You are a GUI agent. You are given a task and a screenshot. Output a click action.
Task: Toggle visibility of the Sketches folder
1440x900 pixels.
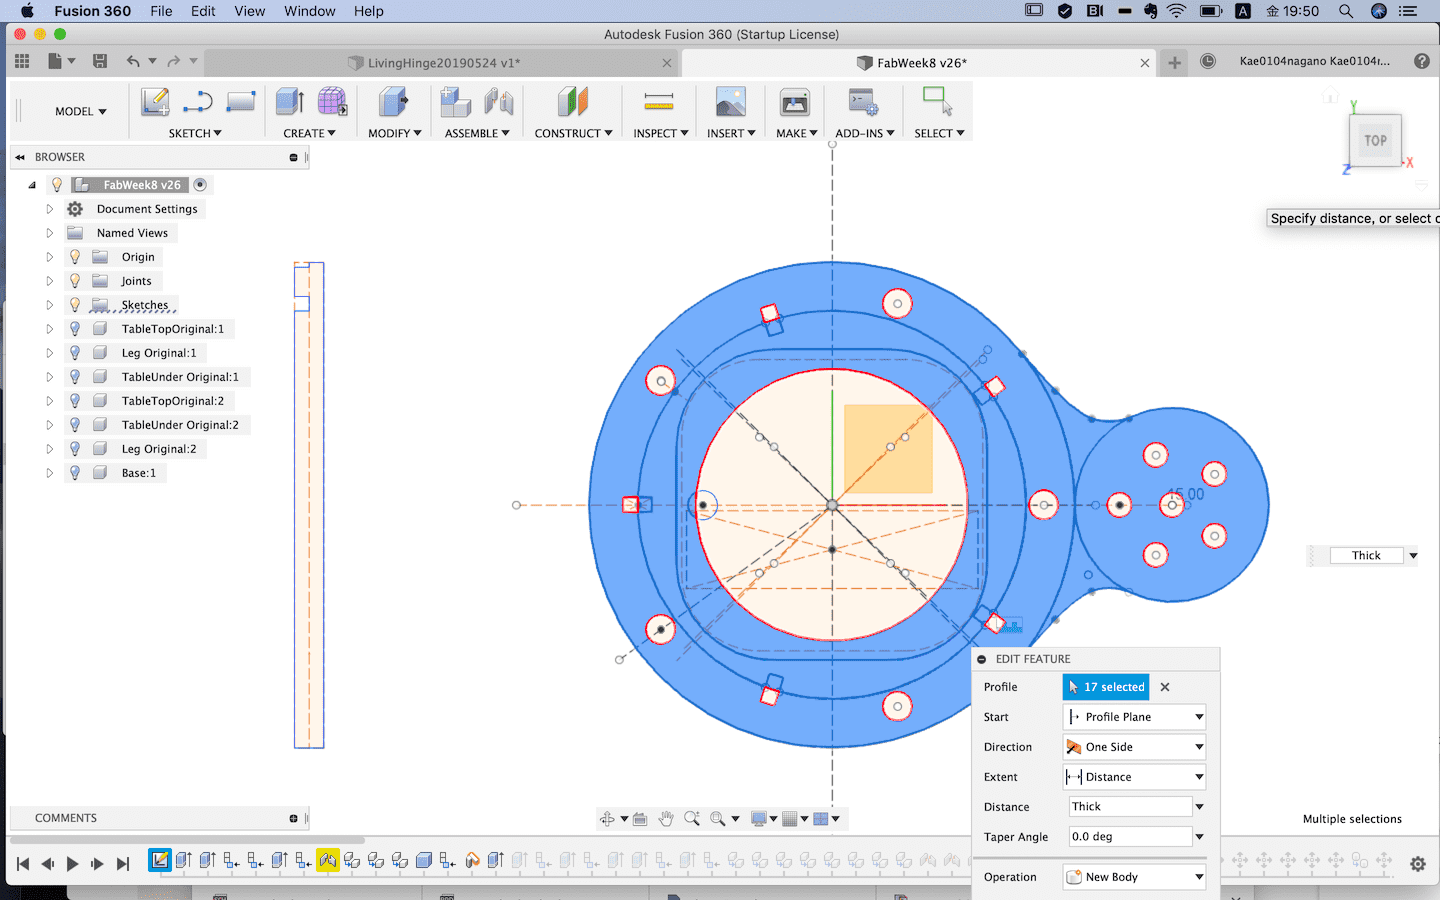(75, 305)
